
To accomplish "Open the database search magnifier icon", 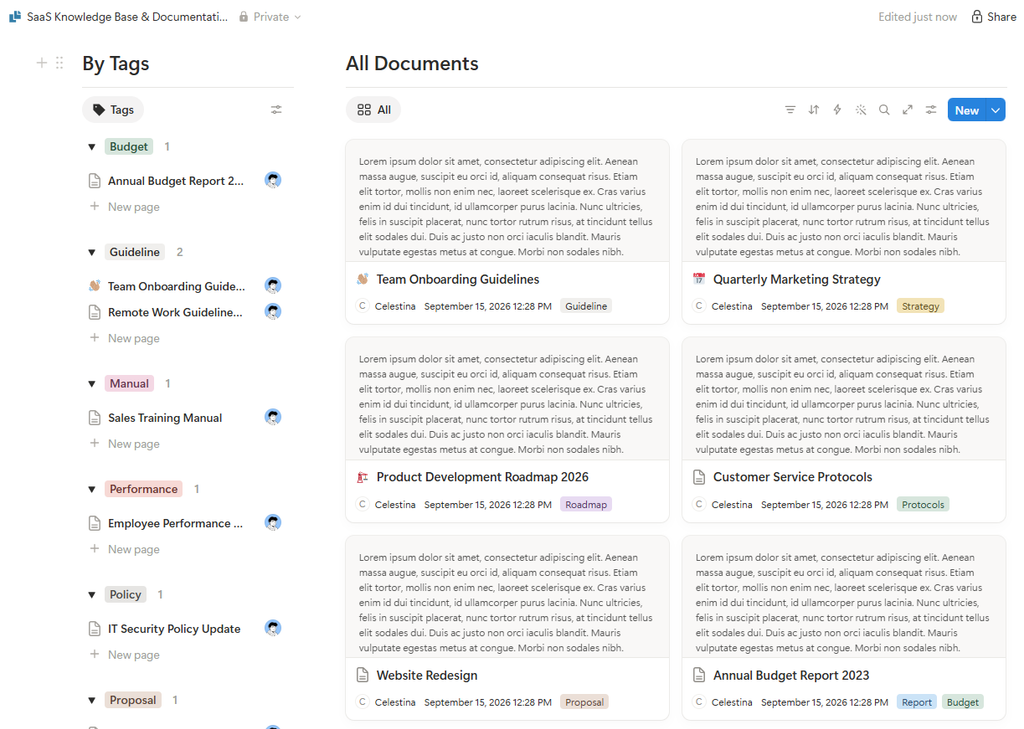I will [x=884, y=110].
